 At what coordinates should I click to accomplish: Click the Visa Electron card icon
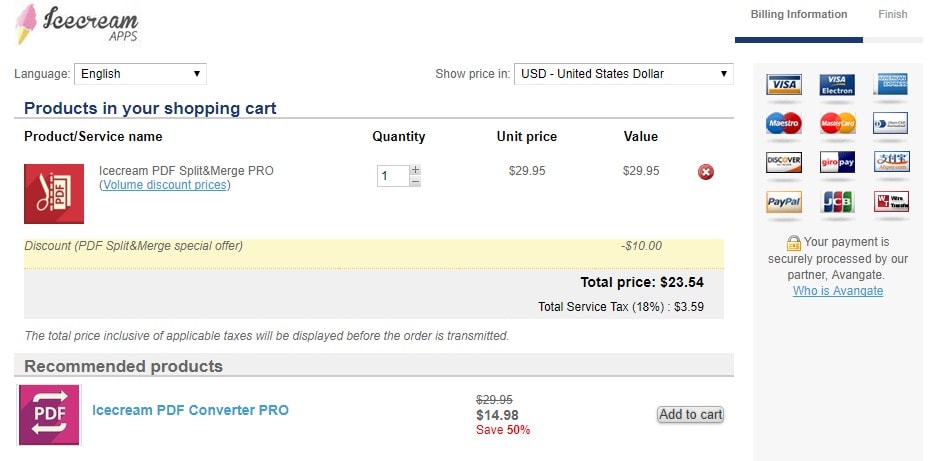(x=837, y=85)
